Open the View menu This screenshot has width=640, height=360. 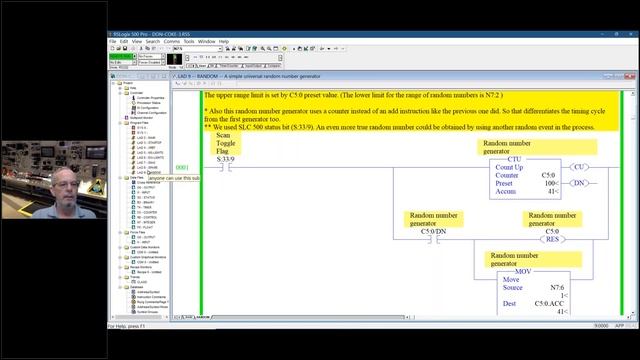[x=137, y=42]
